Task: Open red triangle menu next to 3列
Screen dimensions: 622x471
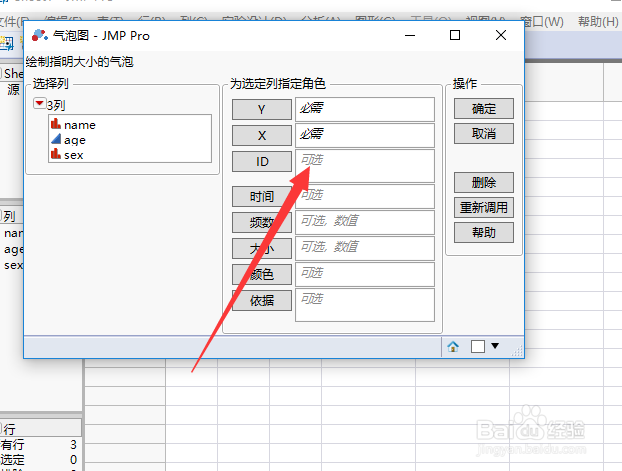Action: (x=39, y=104)
